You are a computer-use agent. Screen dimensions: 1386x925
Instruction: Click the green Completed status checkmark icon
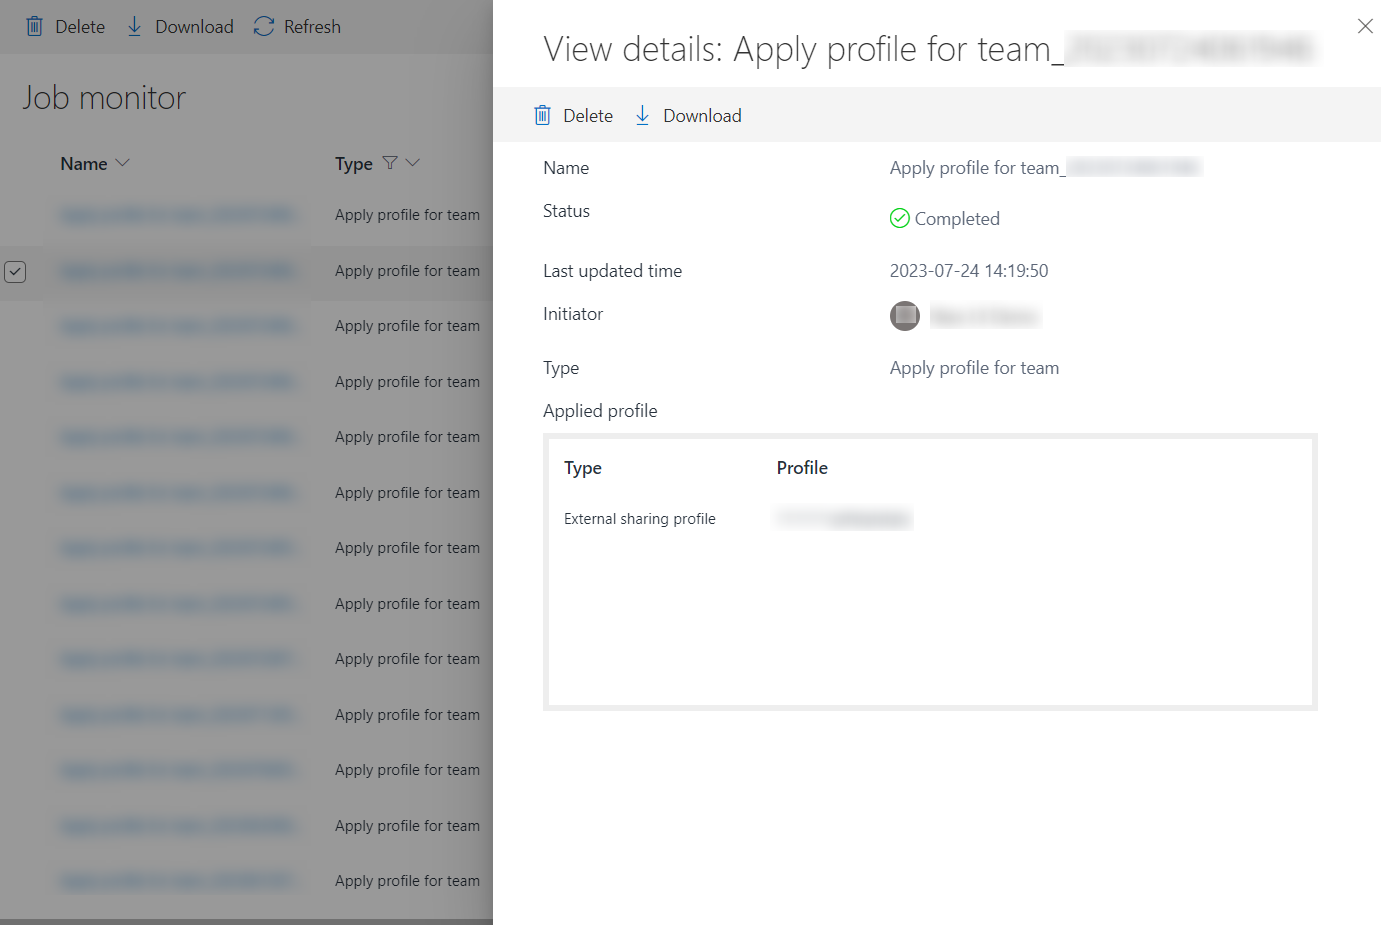(900, 218)
